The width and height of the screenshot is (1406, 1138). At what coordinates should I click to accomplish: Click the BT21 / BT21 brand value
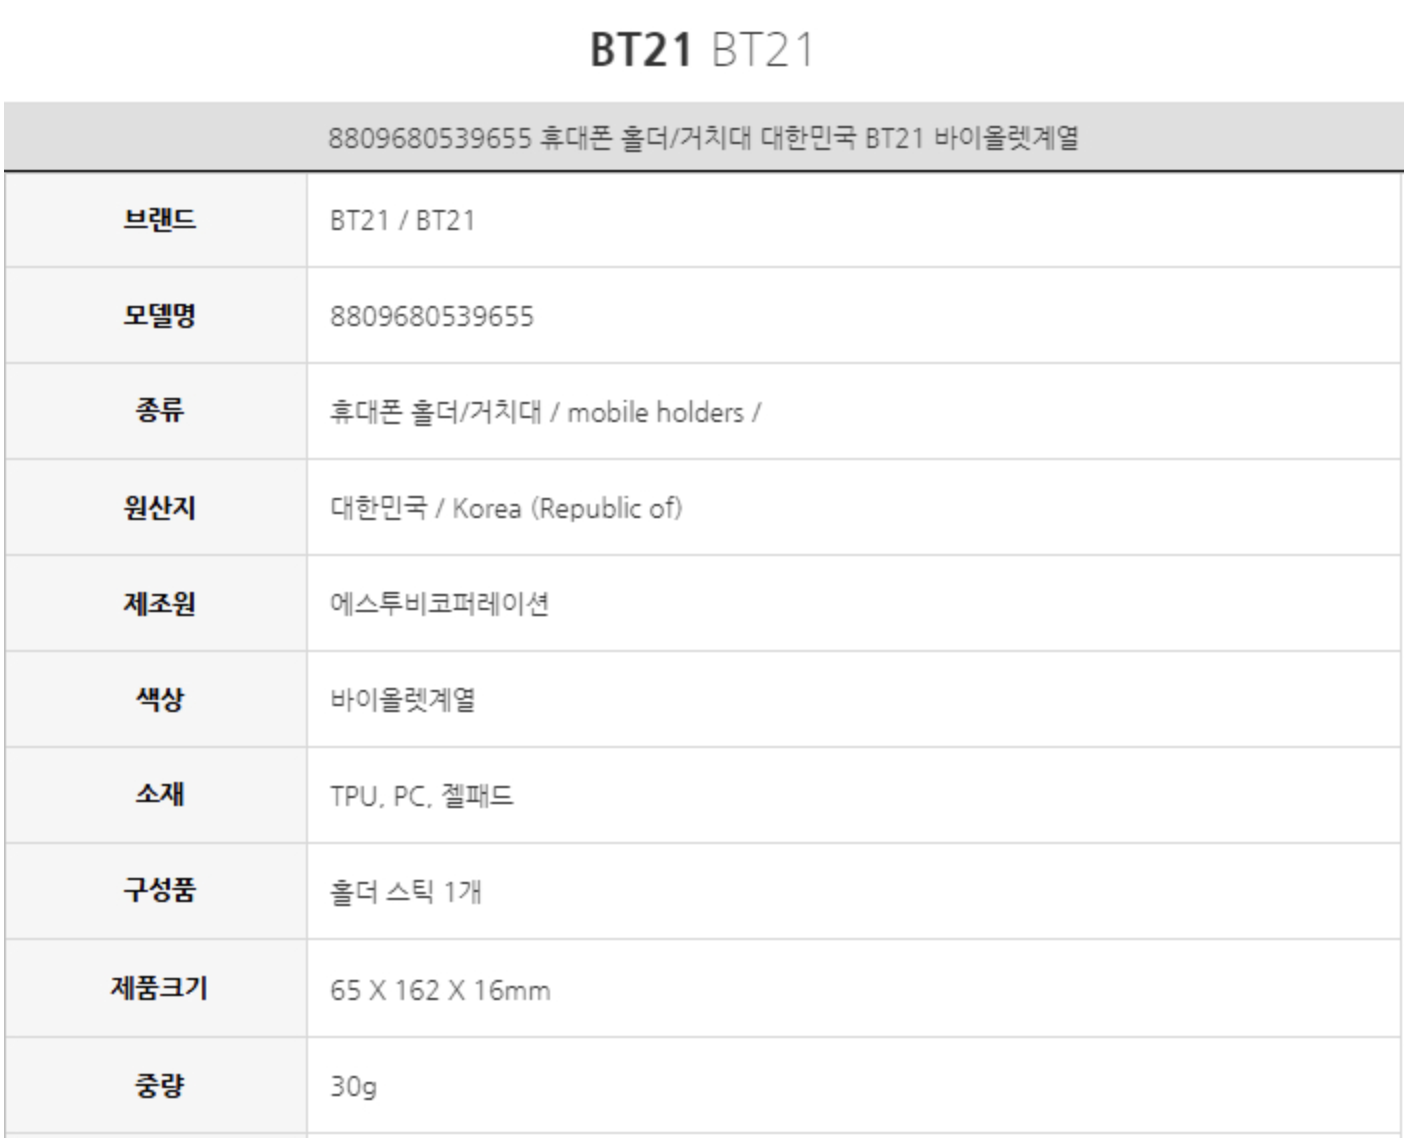pos(402,220)
